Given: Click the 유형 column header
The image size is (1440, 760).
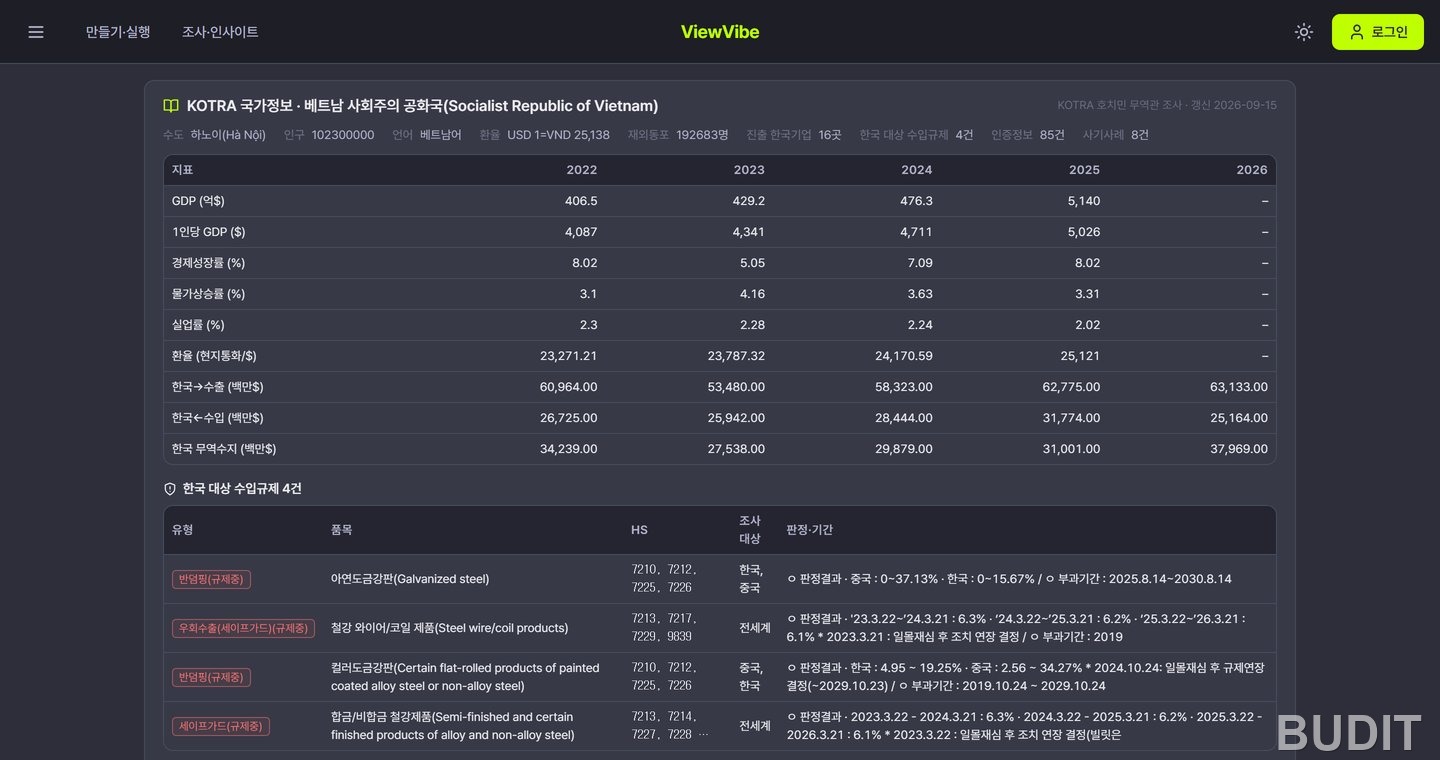Looking at the screenshot, I should coord(183,530).
